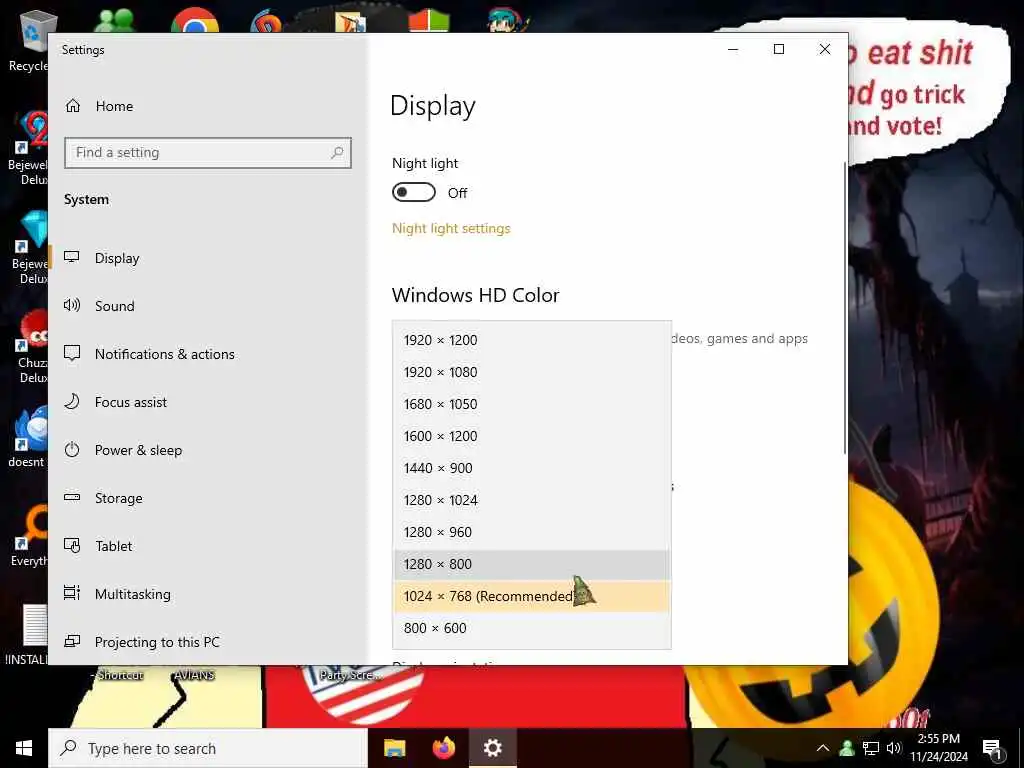Click the Sound speaker icon in sidebar

[x=72, y=305]
